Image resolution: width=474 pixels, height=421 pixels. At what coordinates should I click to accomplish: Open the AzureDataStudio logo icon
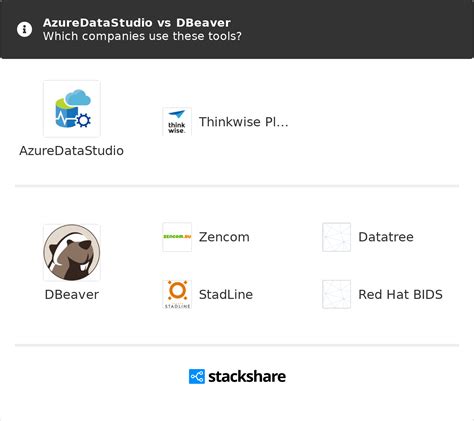pyautogui.click(x=72, y=109)
